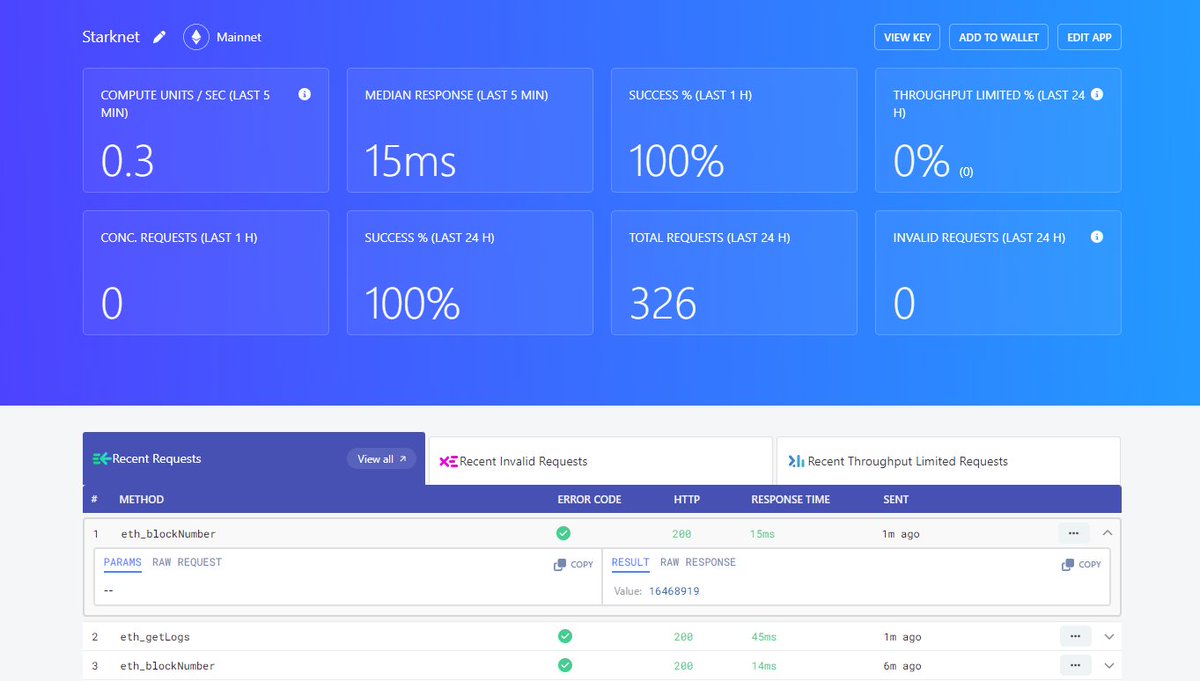Copy the eth_blockNumber response result
The width and height of the screenshot is (1200, 681).
pos(1080,564)
